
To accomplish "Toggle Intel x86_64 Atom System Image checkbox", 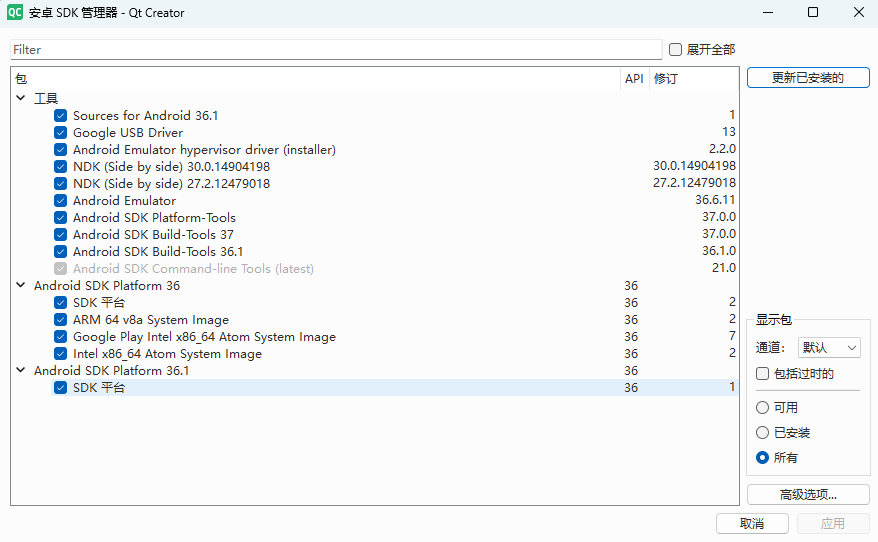I will coord(60,354).
